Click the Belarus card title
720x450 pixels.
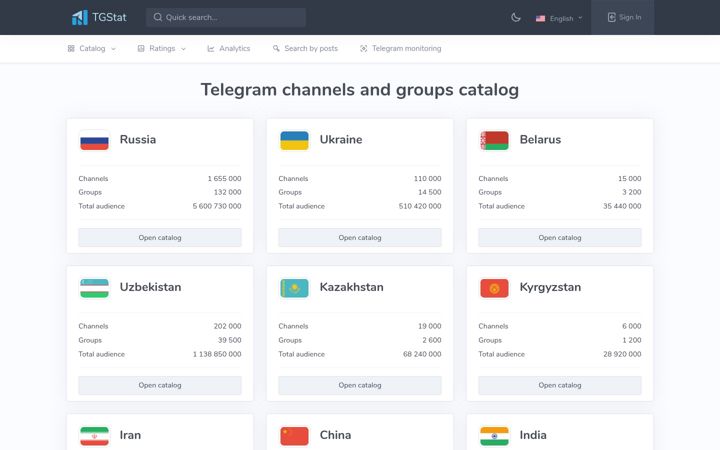click(x=540, y=140)
